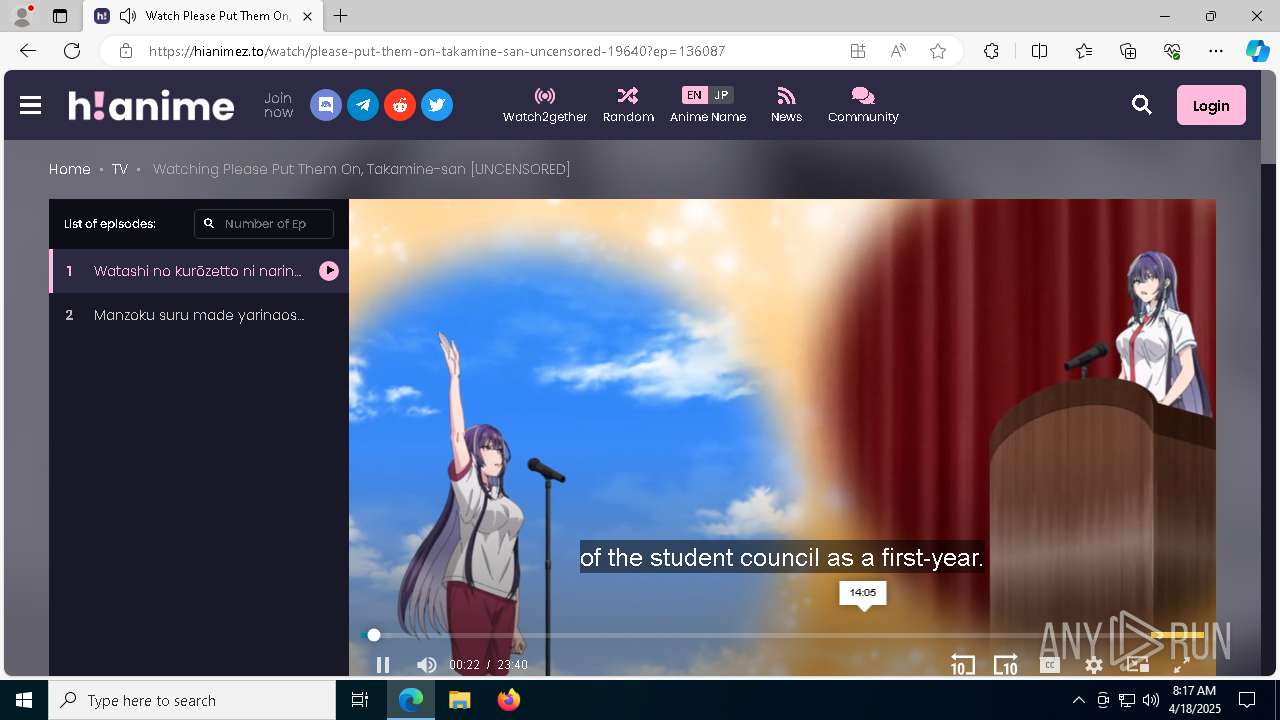The image size is (1280, 720).
Task: Launch Firefox from taskbar
Action: click(508, 700)
